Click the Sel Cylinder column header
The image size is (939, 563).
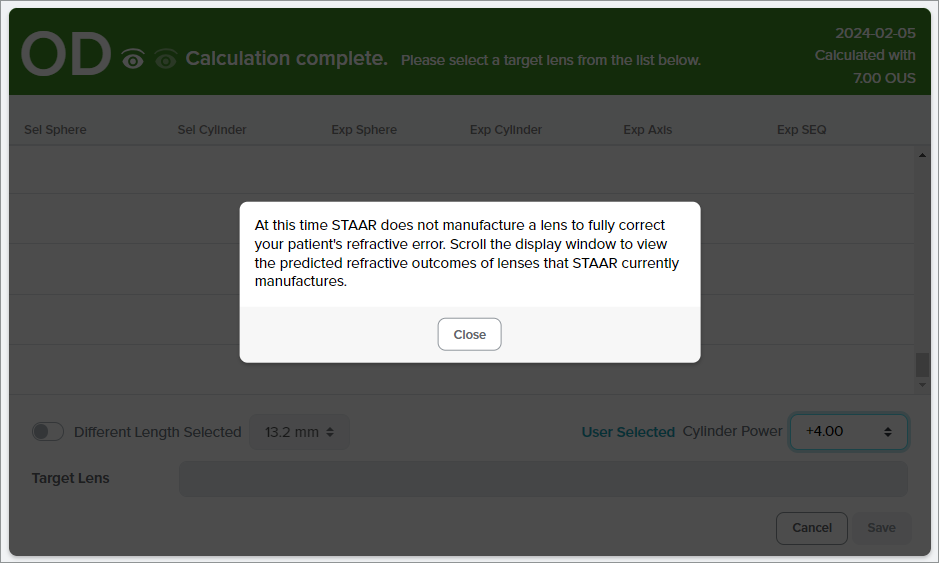click(212, 130)
